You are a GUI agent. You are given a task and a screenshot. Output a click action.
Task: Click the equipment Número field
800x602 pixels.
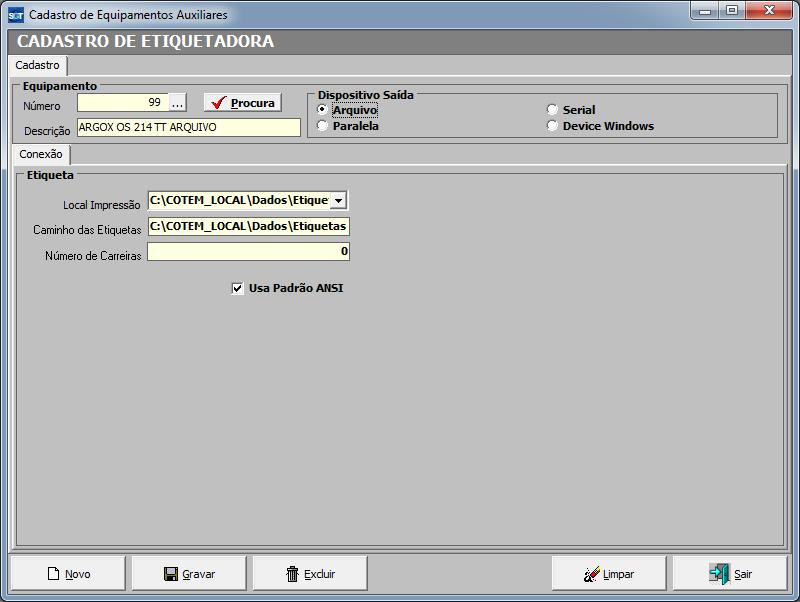pos(122,103)
